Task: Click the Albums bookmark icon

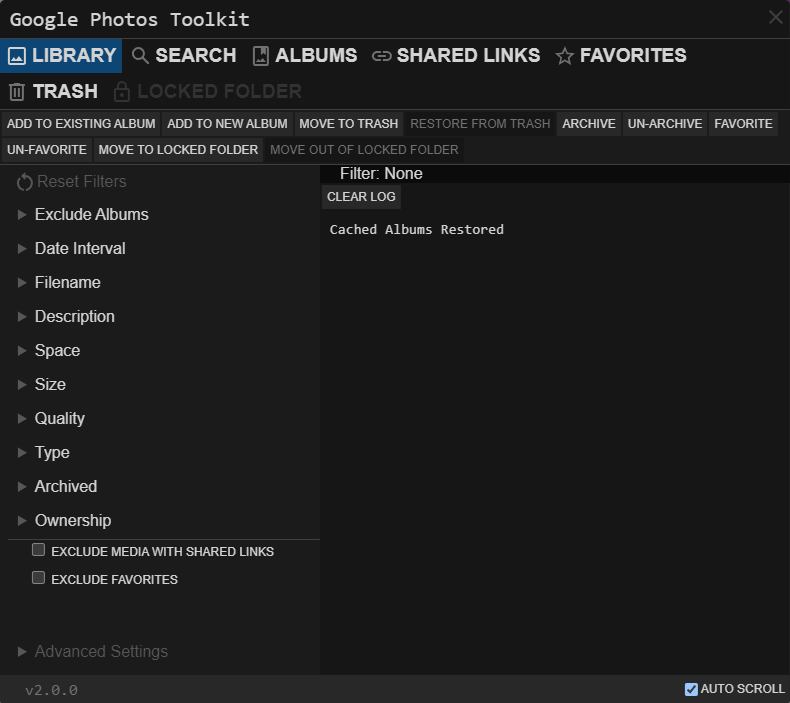Action: (260, 56)
